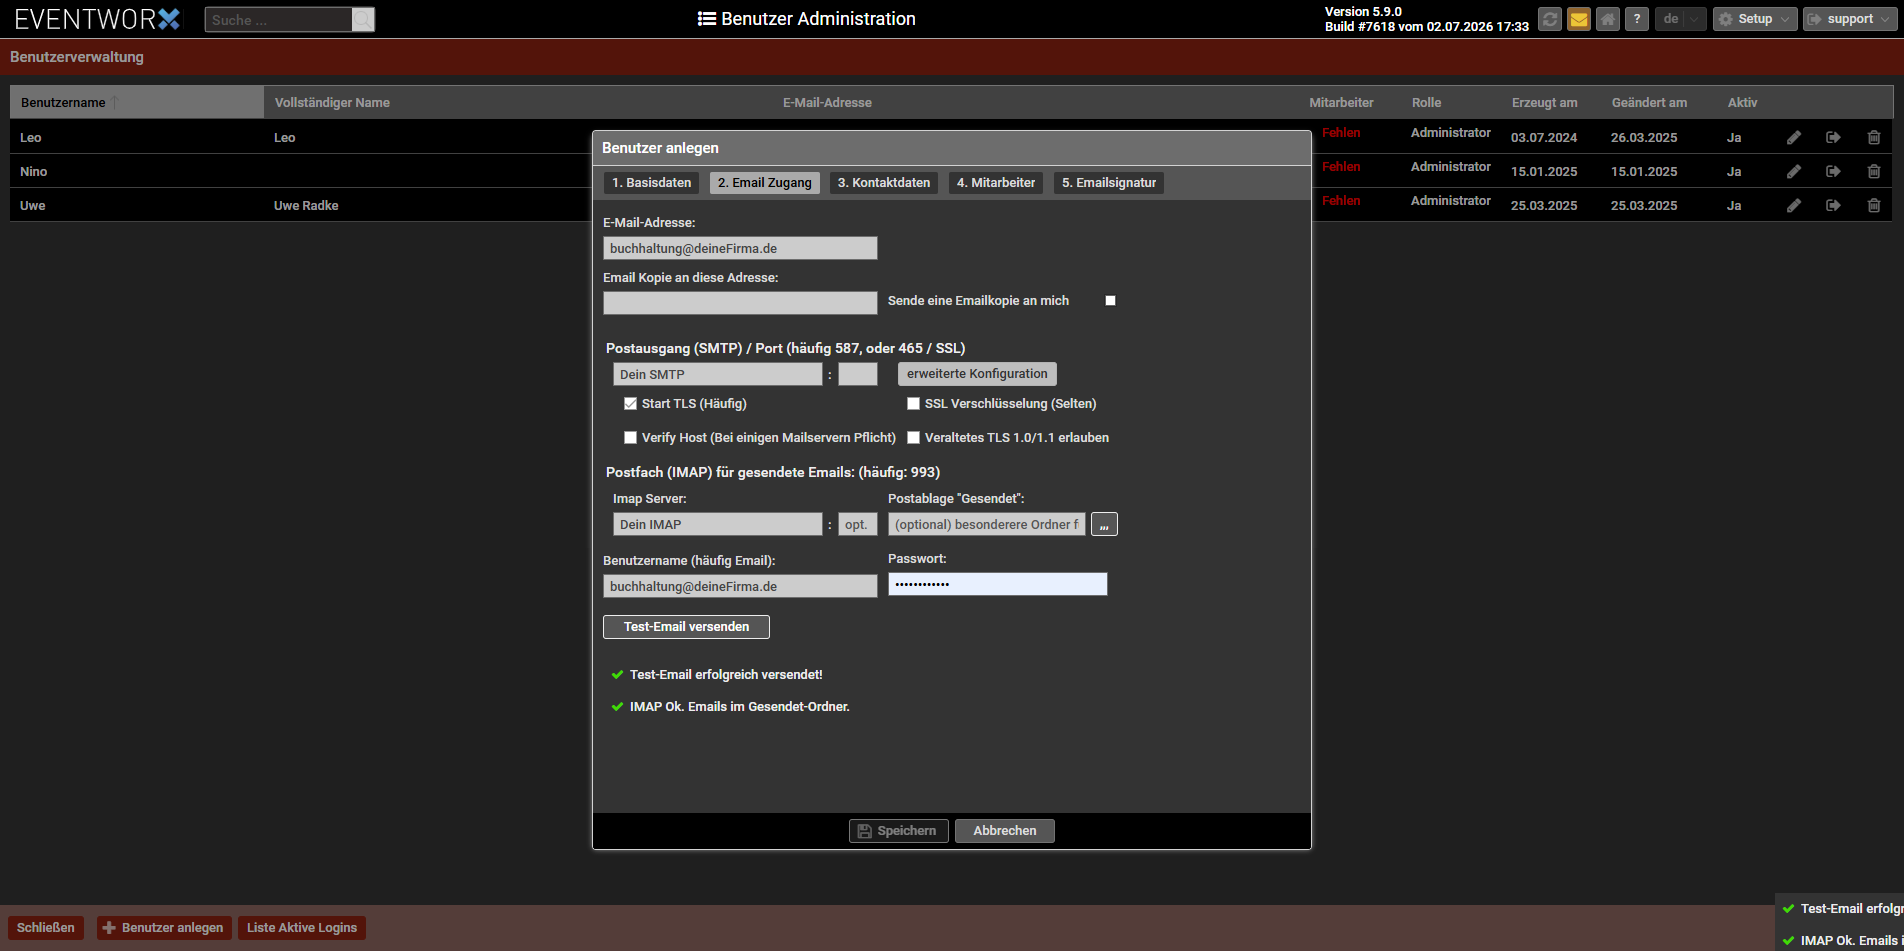Viewport: 1904px width, 951px height.
Task: Toggle 'Sende eine Emailkopie an mich' checkbox
Action: click(1110, 301)
